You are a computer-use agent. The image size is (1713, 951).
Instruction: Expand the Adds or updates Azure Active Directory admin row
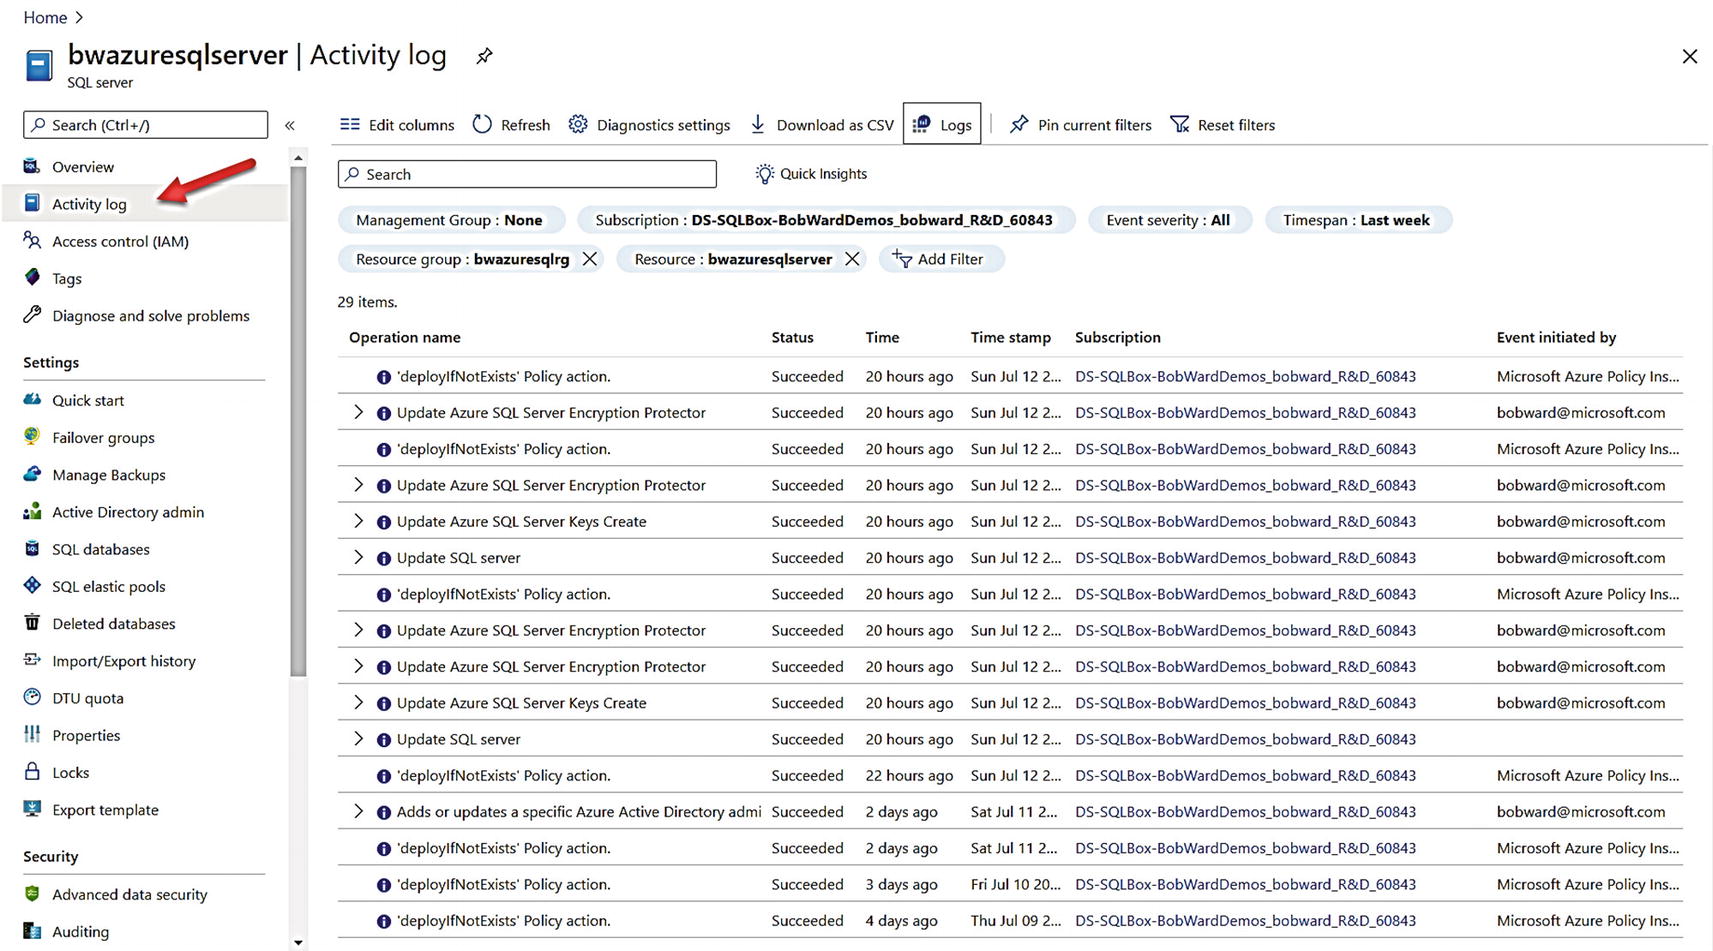point(358,811)
